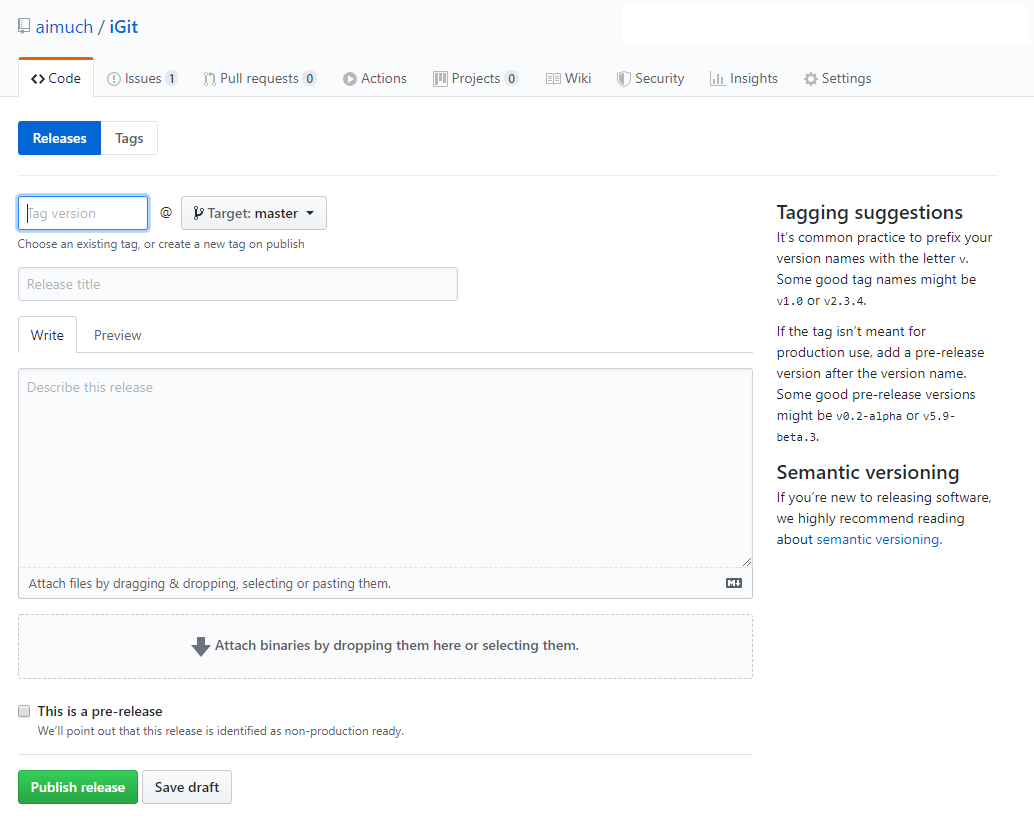The width and height of the screenshot is (1034, 820).
Task: Open repository Settings tab
Action: [x=837, y=79]
